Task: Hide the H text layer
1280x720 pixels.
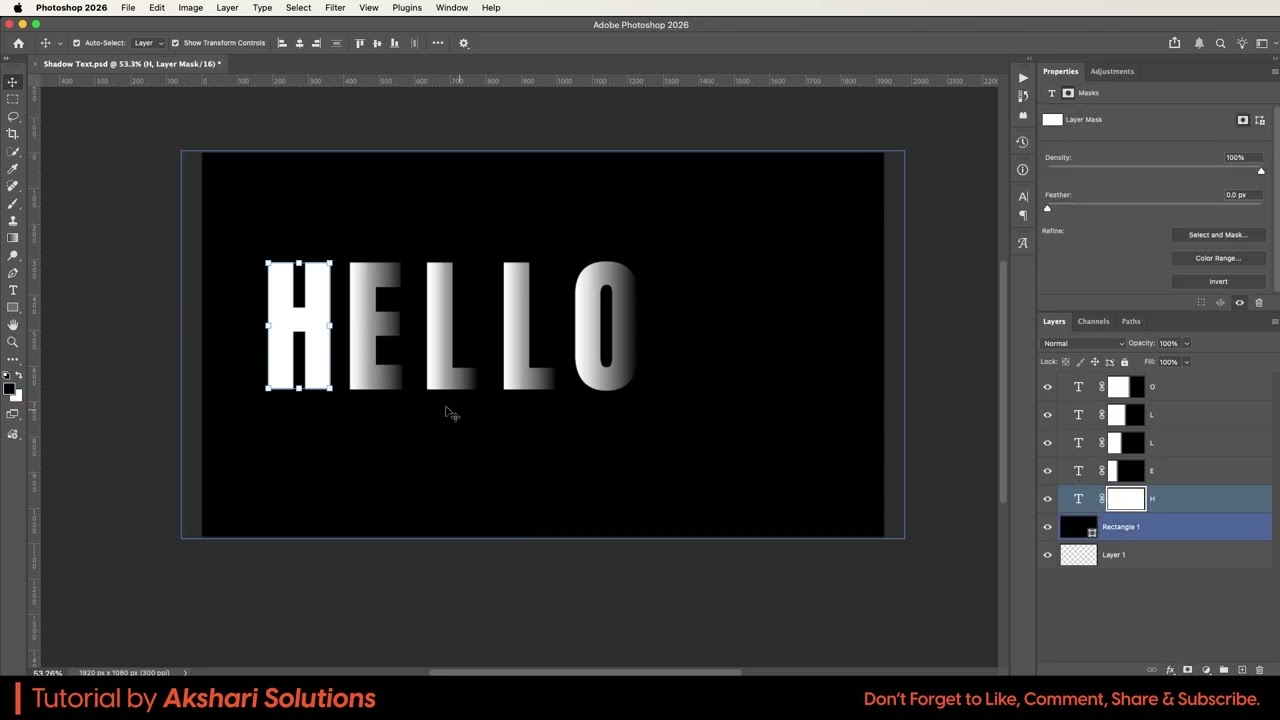Action: pyautogui.click(x=1048, y=499)
